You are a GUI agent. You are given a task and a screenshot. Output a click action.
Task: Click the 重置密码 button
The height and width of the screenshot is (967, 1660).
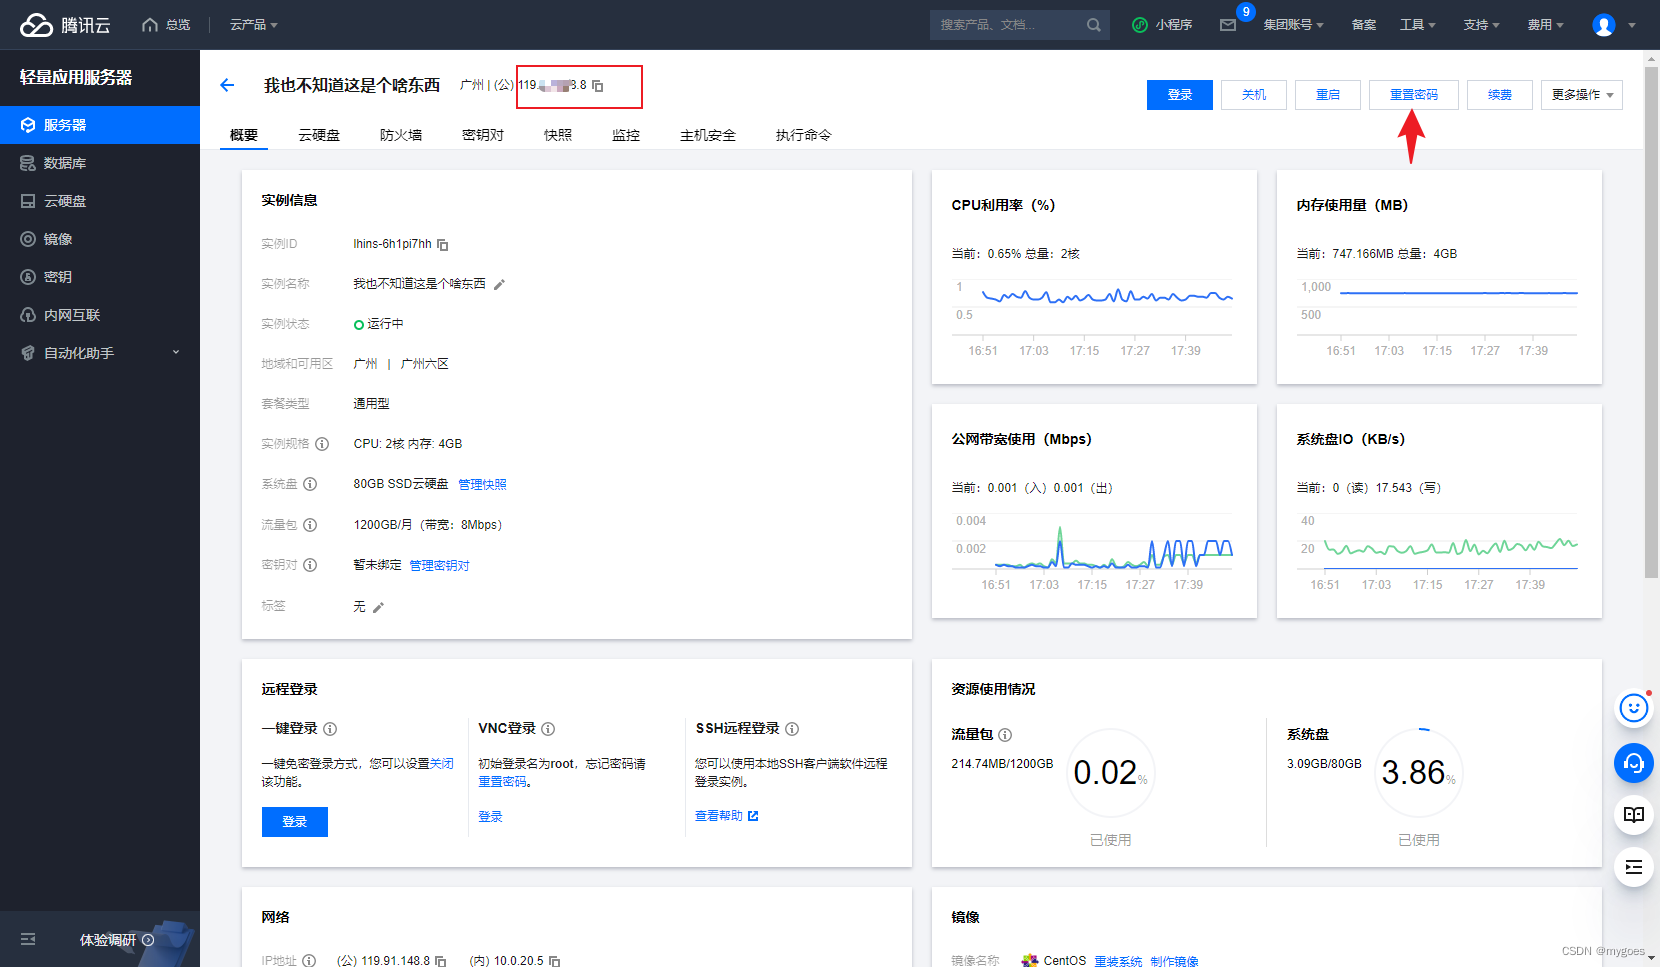click(x=1414, y=95)
